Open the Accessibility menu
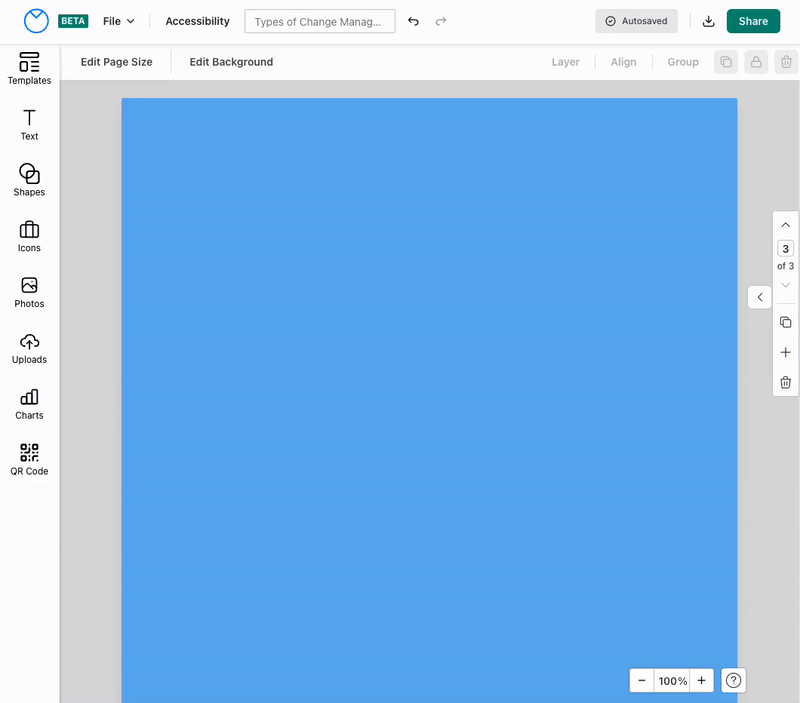 pos(197,20)
